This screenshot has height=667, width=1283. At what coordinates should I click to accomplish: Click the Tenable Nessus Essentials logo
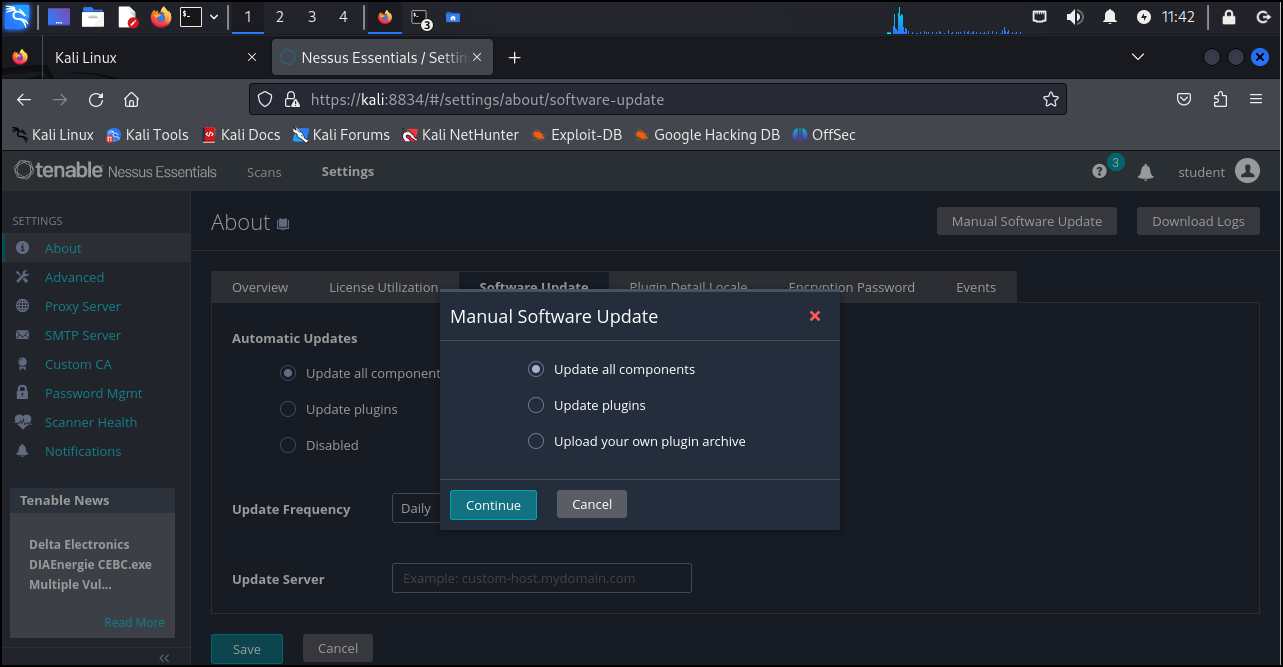tap(115, 171)
